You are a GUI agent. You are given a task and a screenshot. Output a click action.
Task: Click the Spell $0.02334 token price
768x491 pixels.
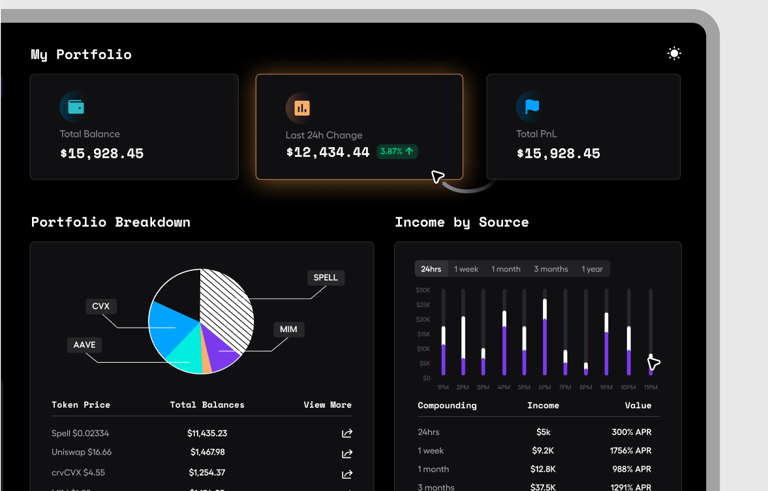click(x=80, y=433)
